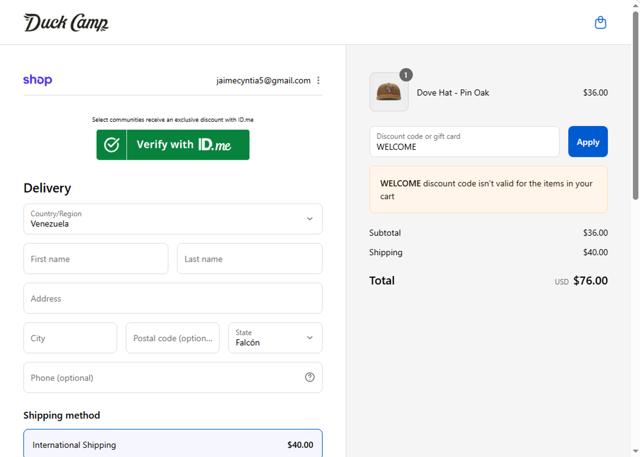Open the shopping bag cart icon

click(x=600, y=22)
